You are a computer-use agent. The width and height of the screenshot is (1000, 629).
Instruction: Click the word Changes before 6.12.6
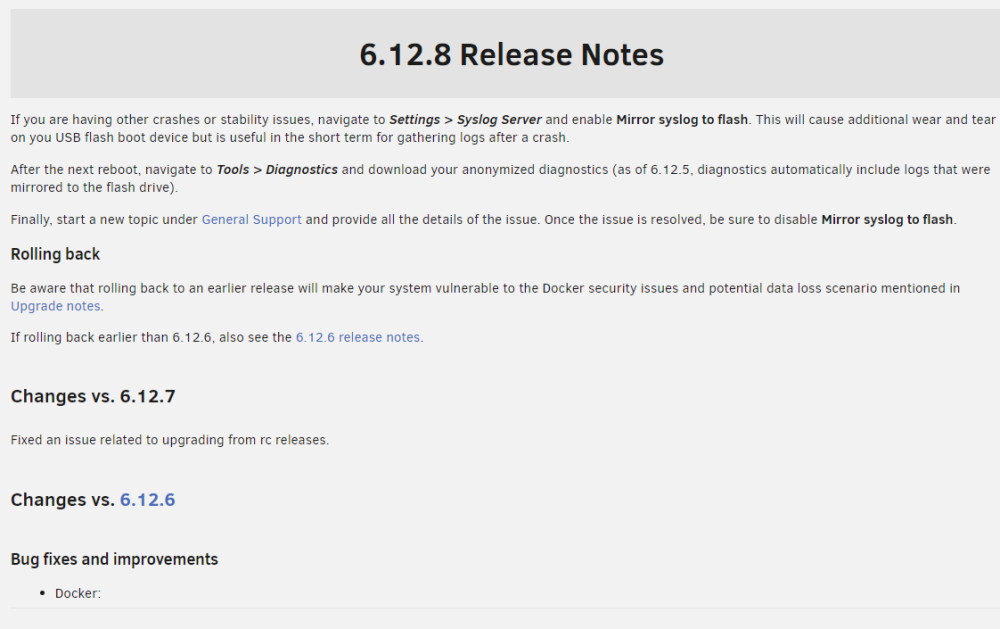coord(48,500)
